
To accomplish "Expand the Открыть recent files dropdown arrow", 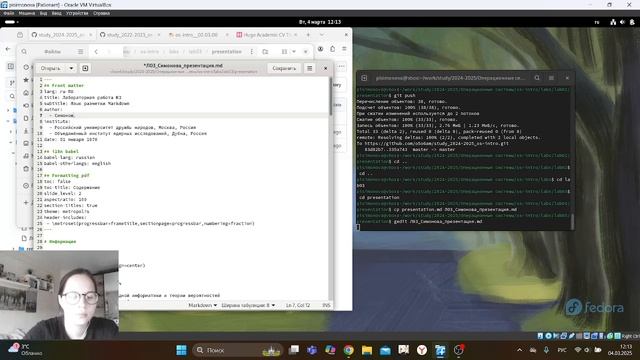I will [71, 68].
